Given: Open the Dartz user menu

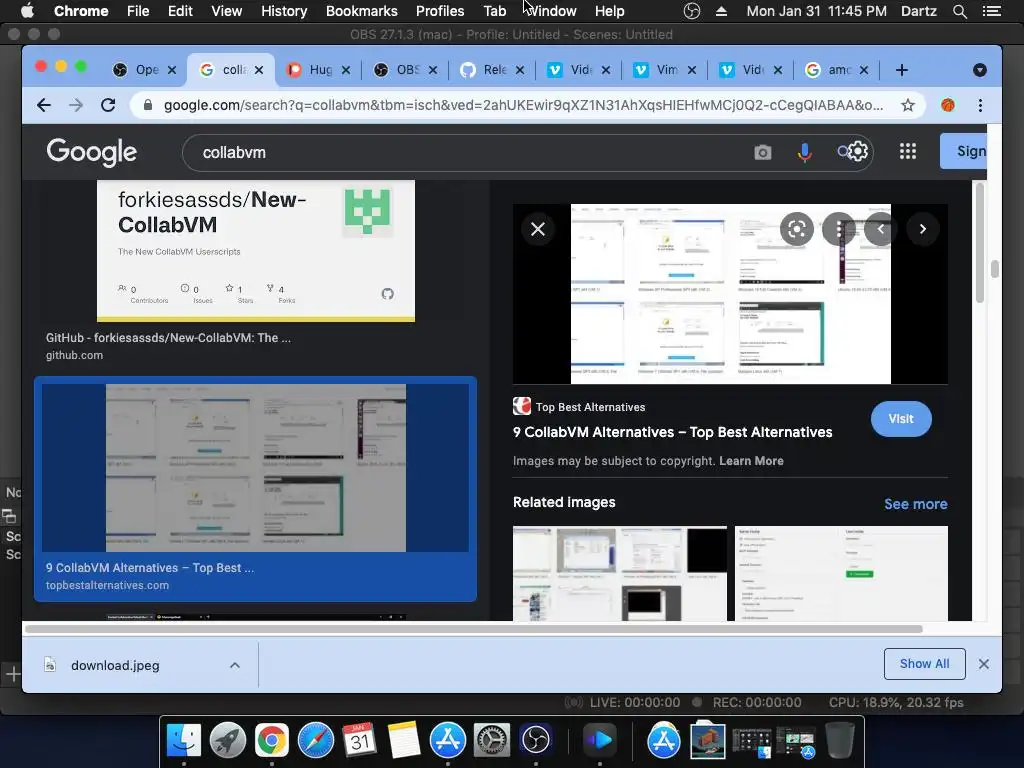Looking at the screenshot, I should (918, 11).
